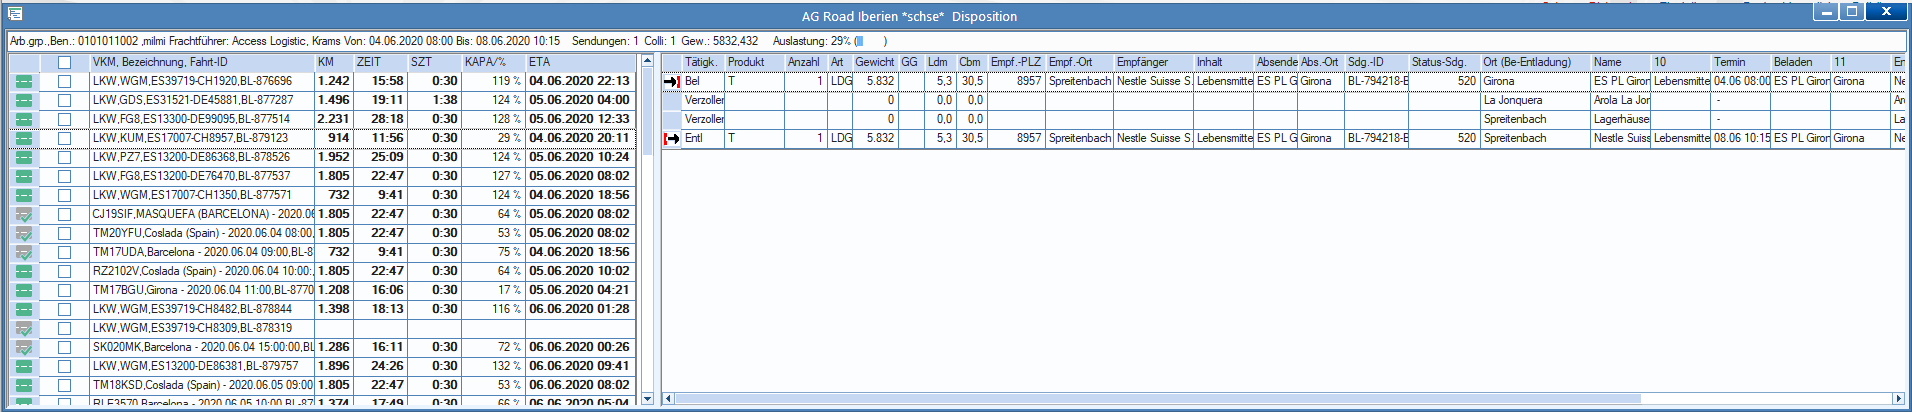The image size is (1912, 412).
Task: Tick checkbox for LKW,GDS,ES31521-DE45881 row
Action: [x=64, y=100]
